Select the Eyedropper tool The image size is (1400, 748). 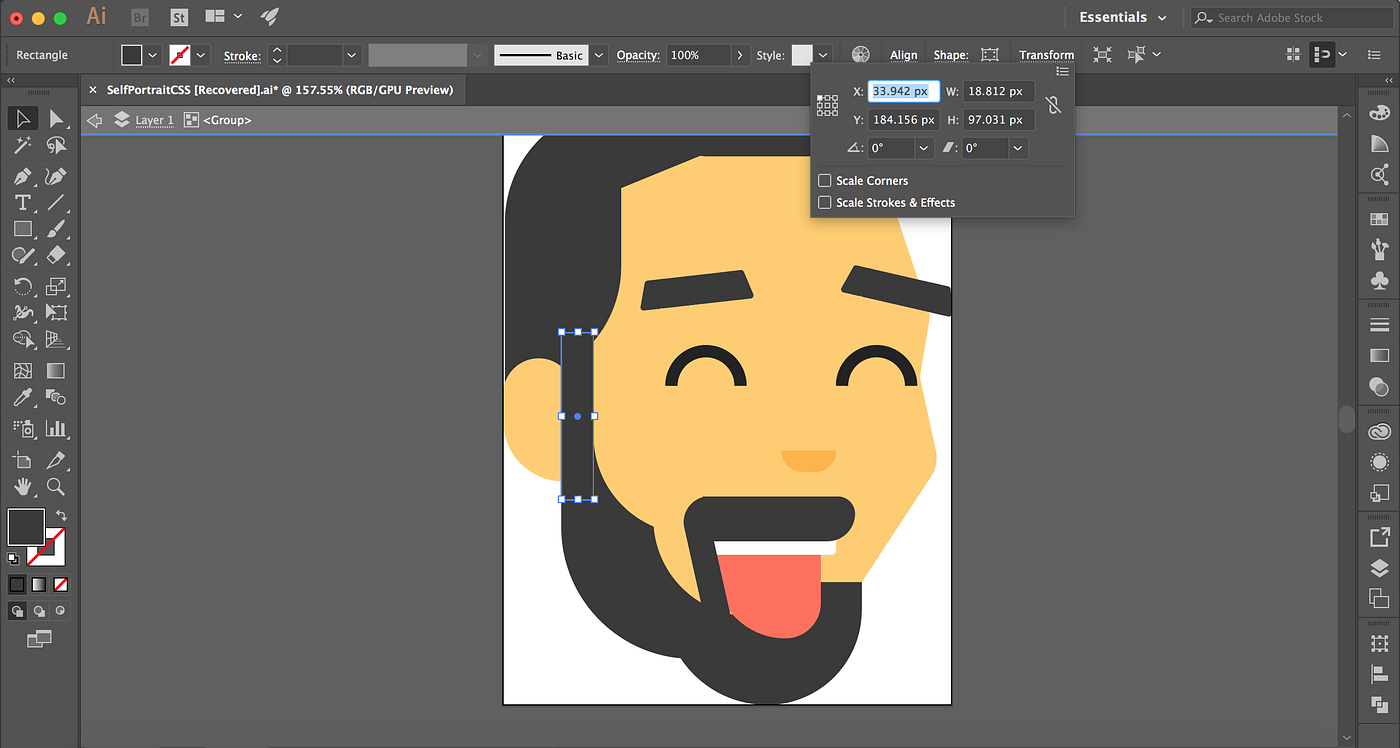point(22,398)
